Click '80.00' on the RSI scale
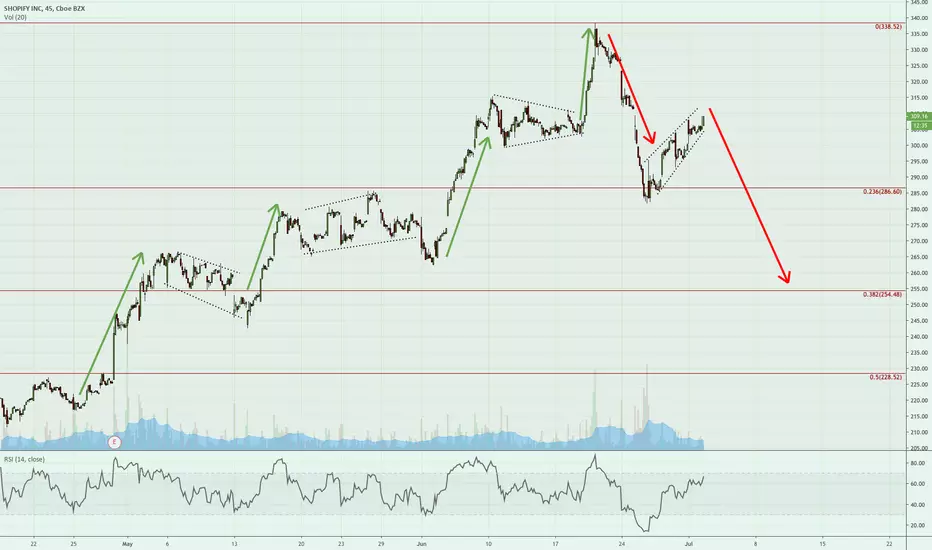932x550 pixels. [x=918, y=463]
